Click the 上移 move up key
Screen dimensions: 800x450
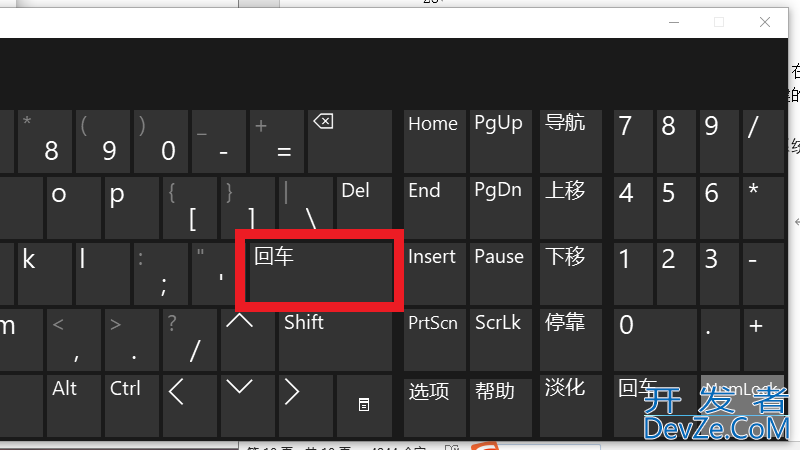tap(571, 208)
